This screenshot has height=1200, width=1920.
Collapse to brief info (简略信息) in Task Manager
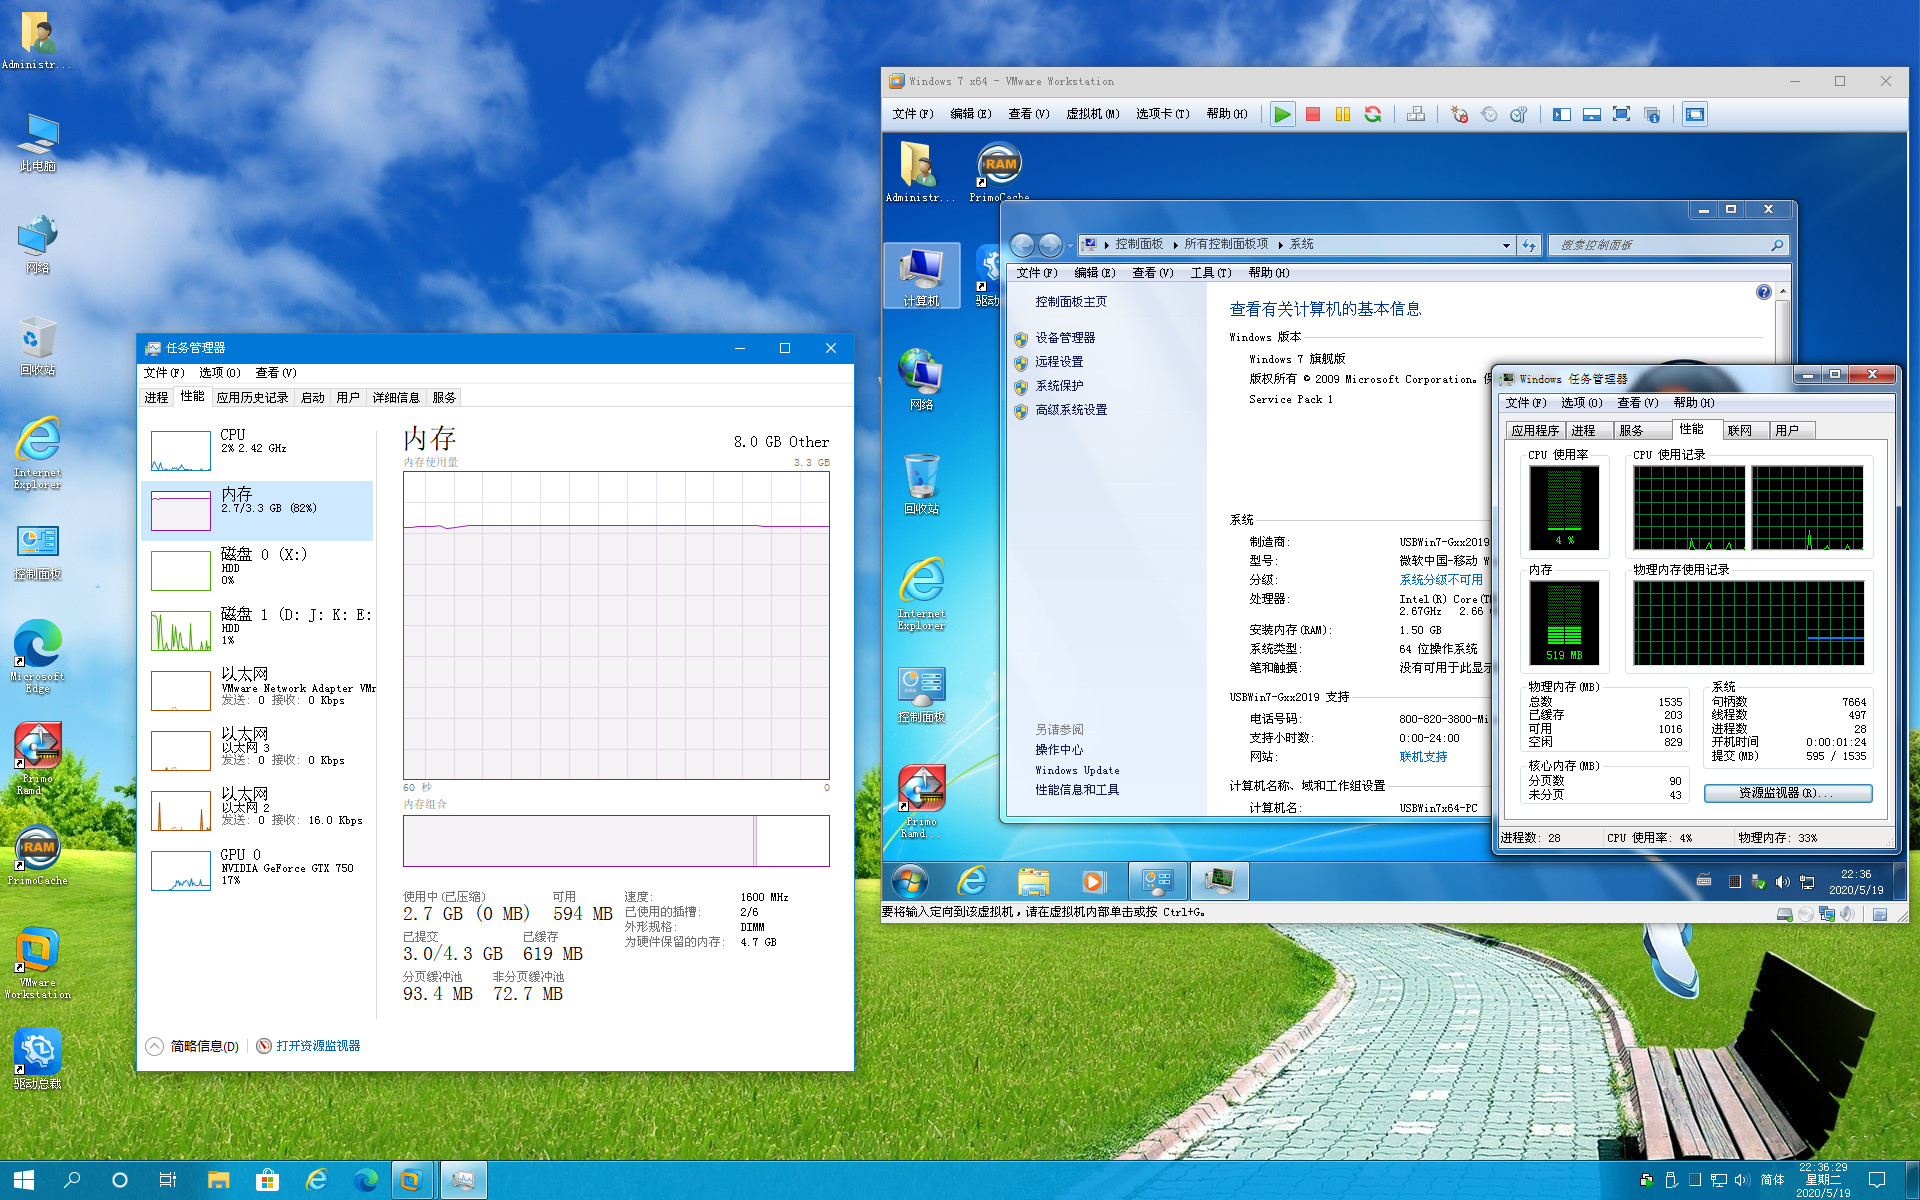tap(193, 1046)
